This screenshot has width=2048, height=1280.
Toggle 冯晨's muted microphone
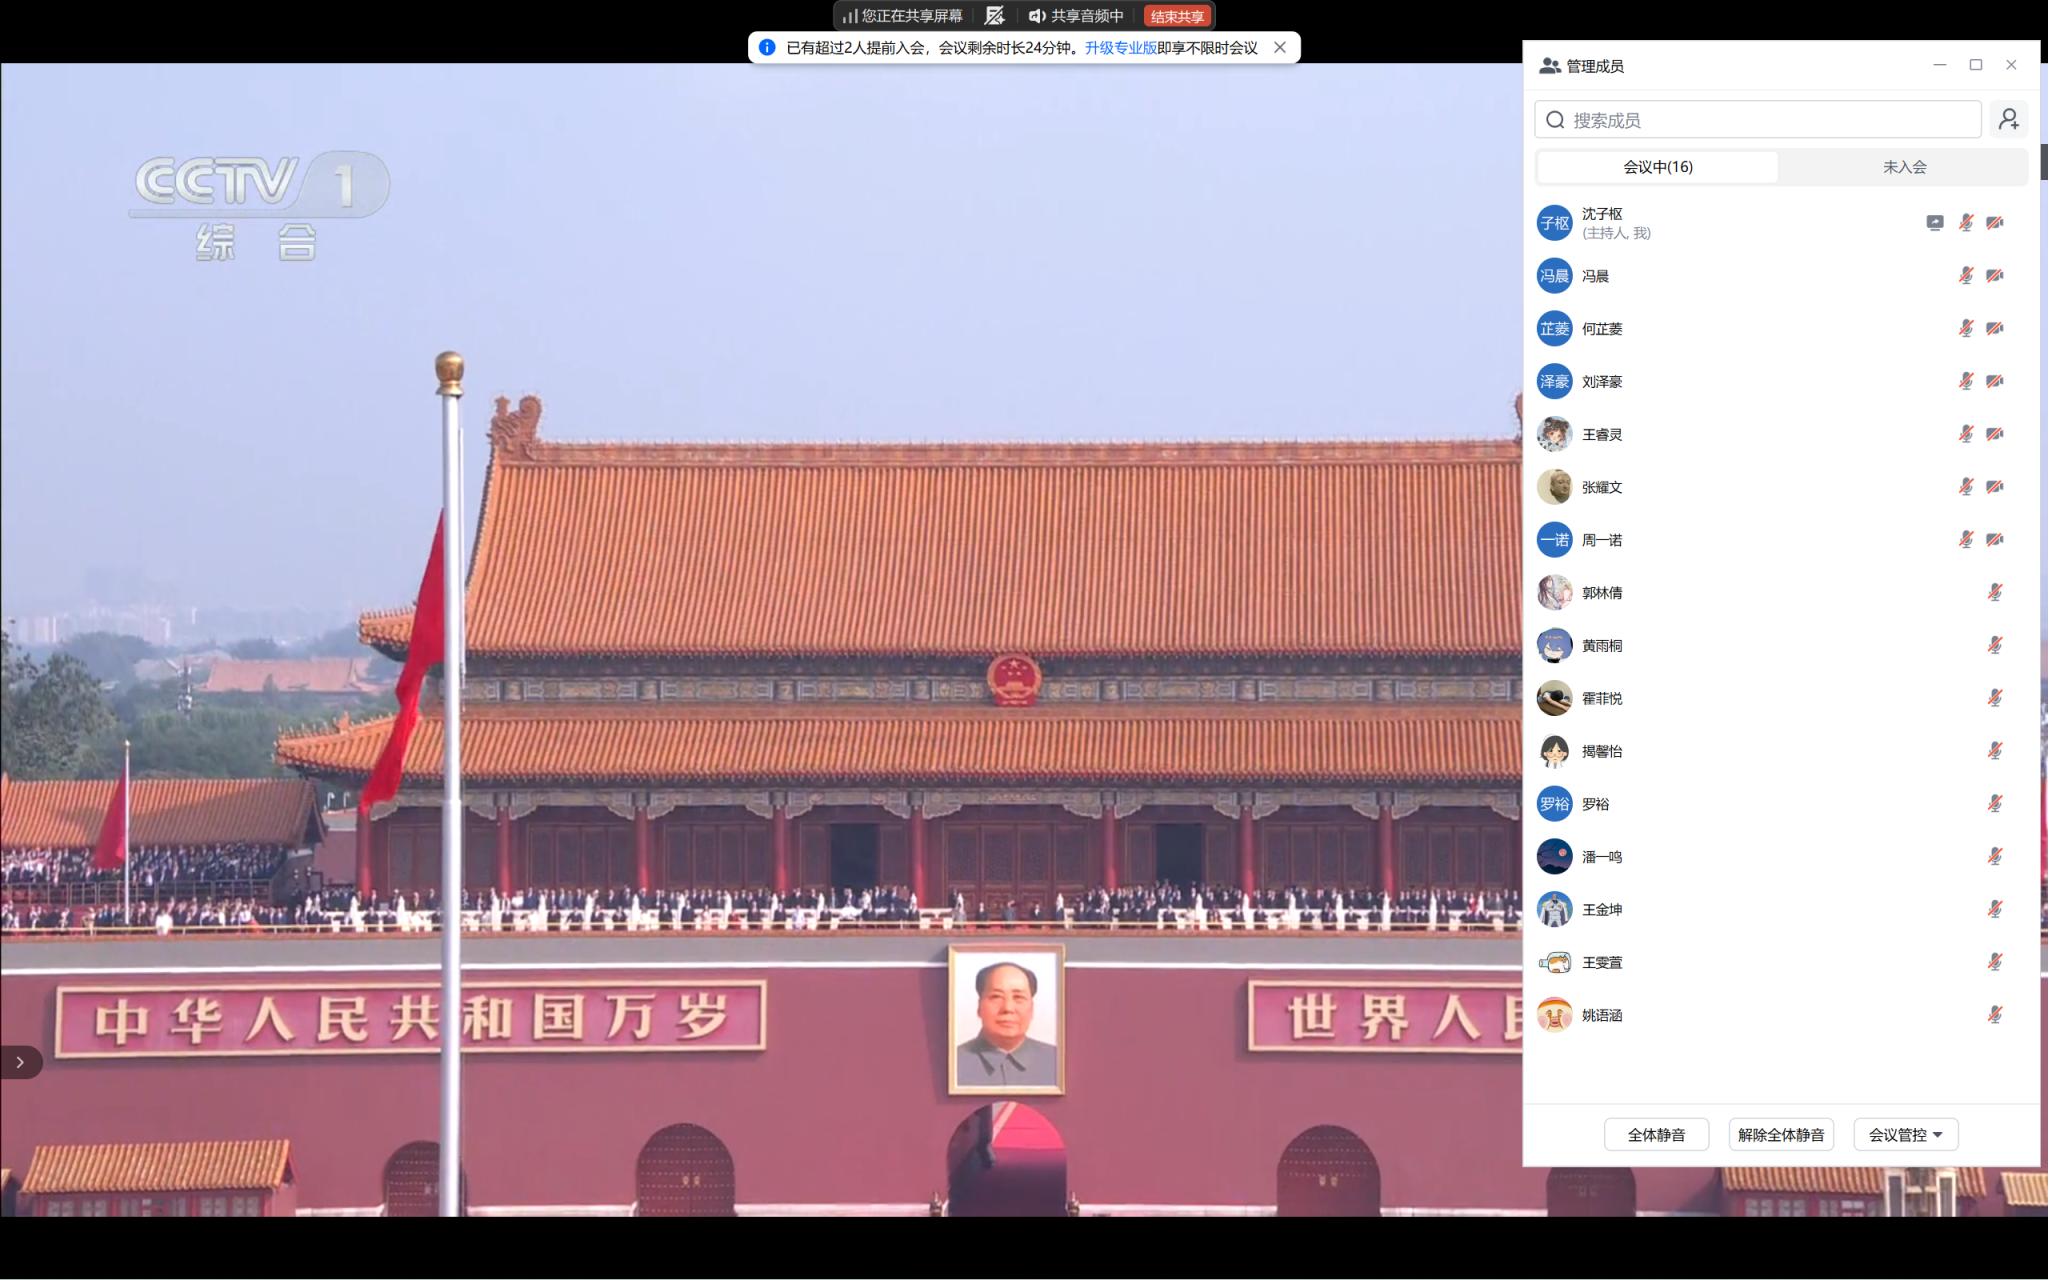pos(1965,276)
